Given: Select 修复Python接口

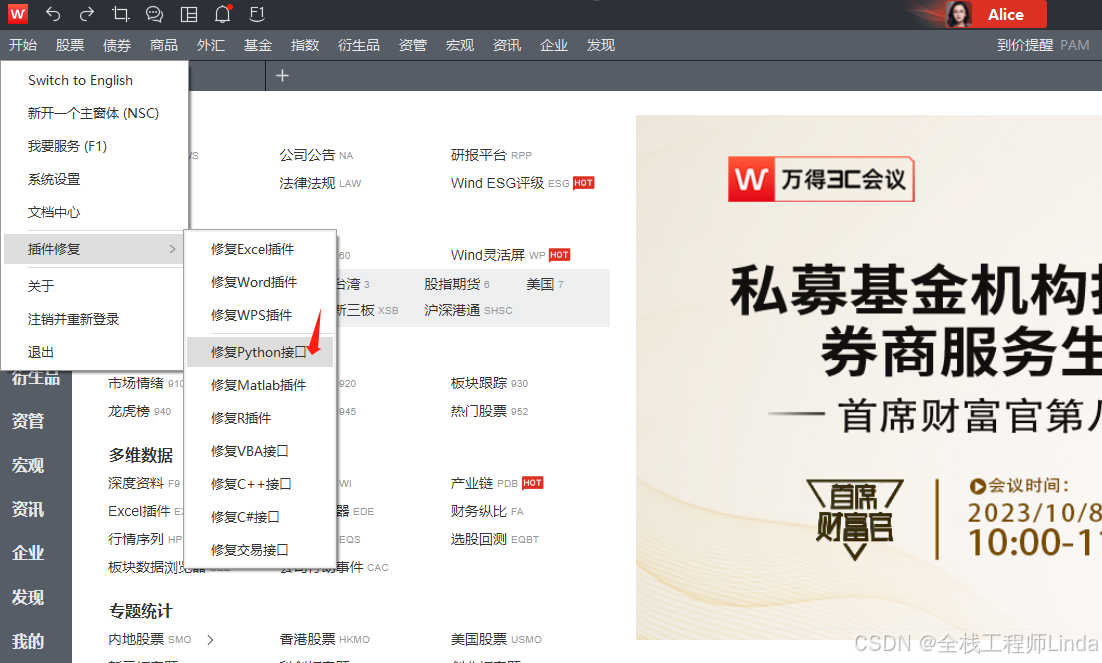Looking at the screenshot, I should point(260,352).
